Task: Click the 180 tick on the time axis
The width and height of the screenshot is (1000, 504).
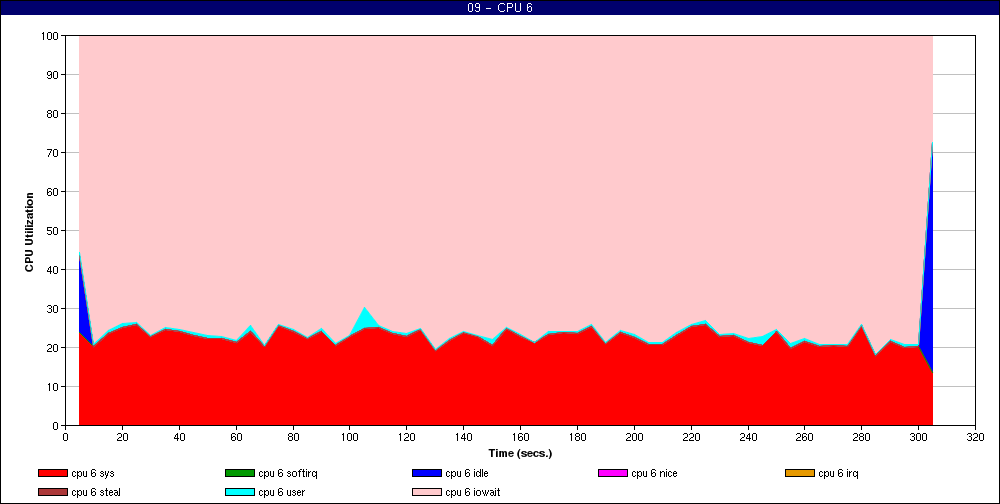Action: click(577, 437)
